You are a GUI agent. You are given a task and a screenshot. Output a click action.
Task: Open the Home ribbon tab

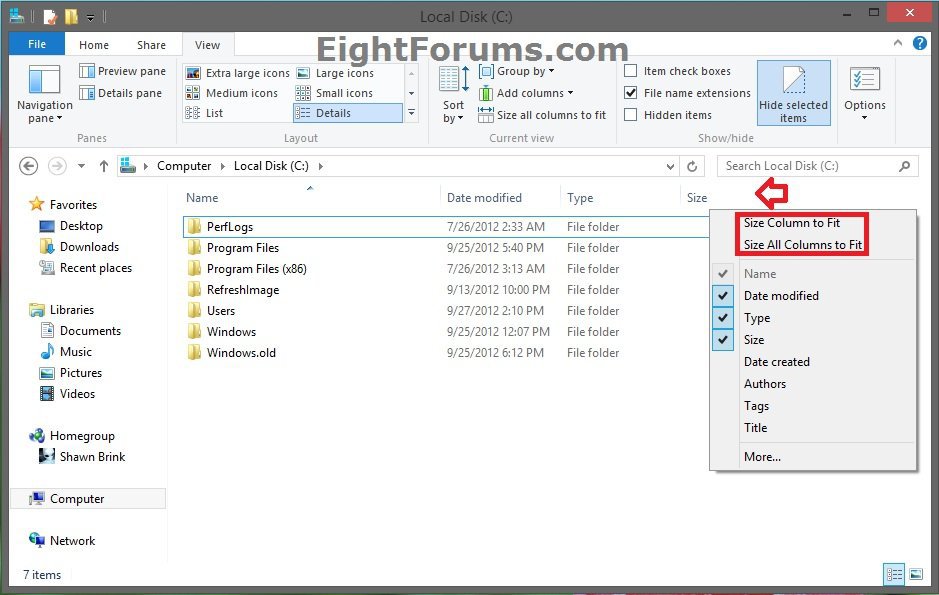click(x=94, y=45)
